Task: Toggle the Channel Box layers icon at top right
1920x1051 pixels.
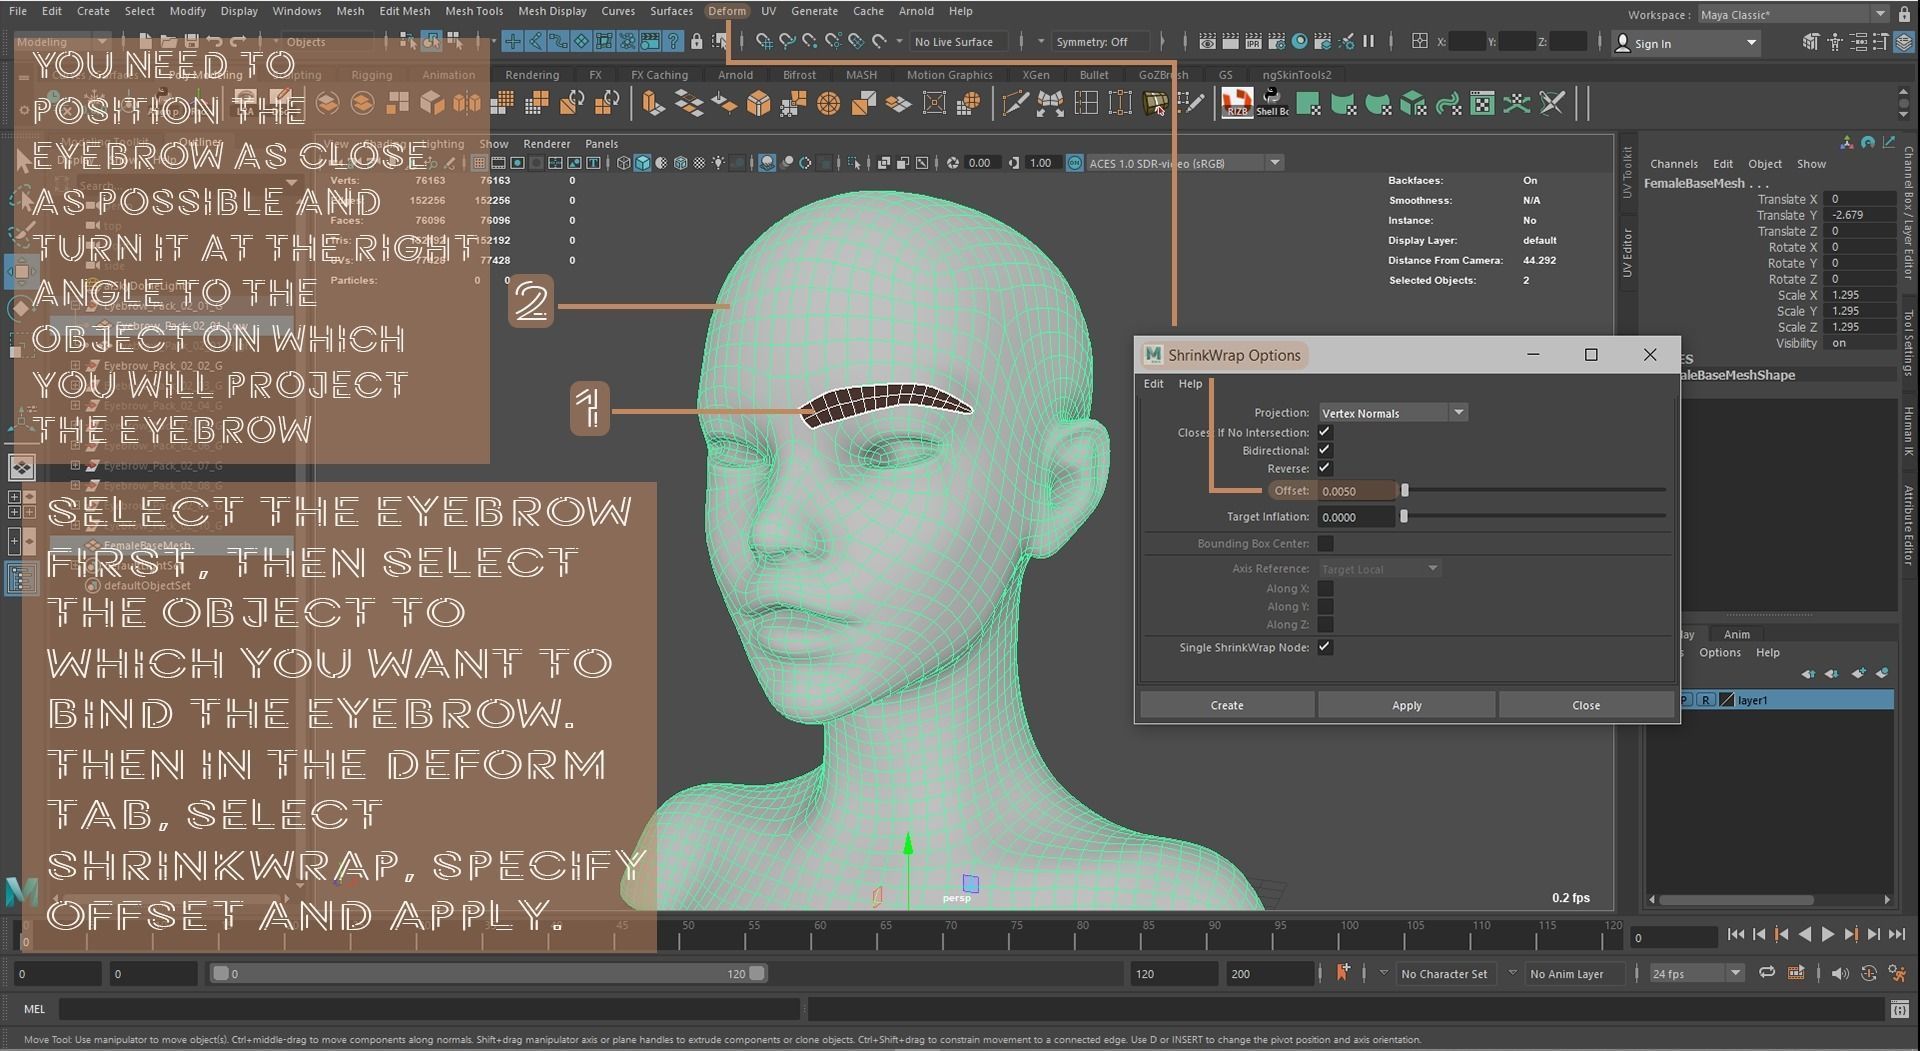Action: (1902, 42)
